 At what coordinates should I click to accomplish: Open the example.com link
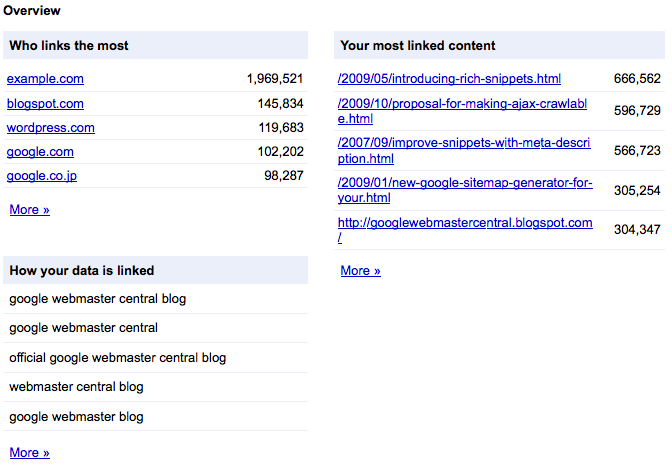tap(45, 79)
